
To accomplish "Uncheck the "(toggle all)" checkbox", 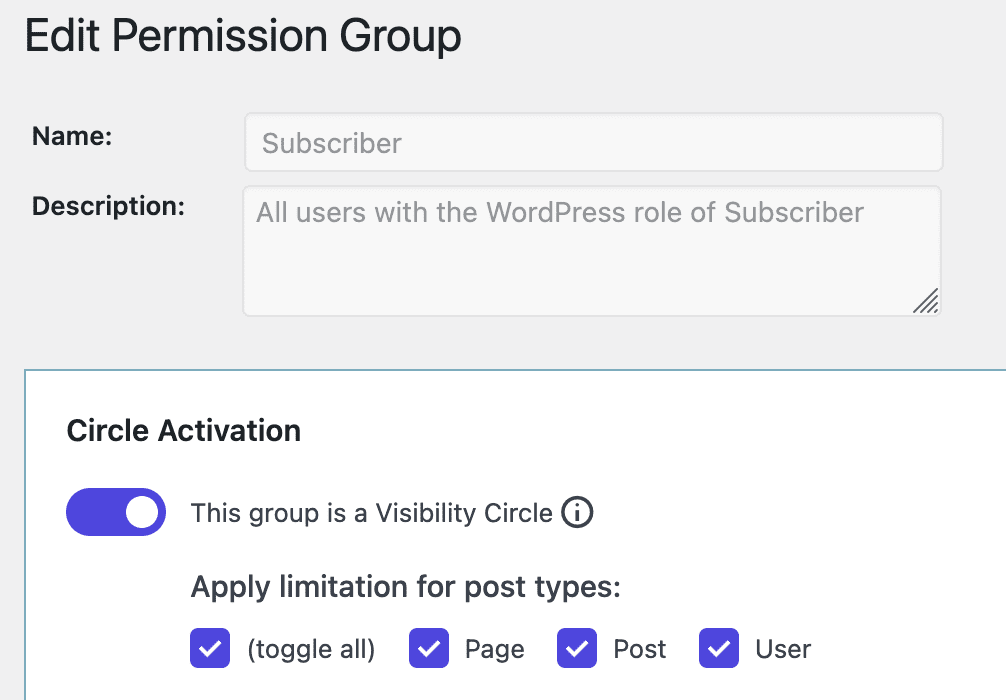I will [x=208, y=648].
